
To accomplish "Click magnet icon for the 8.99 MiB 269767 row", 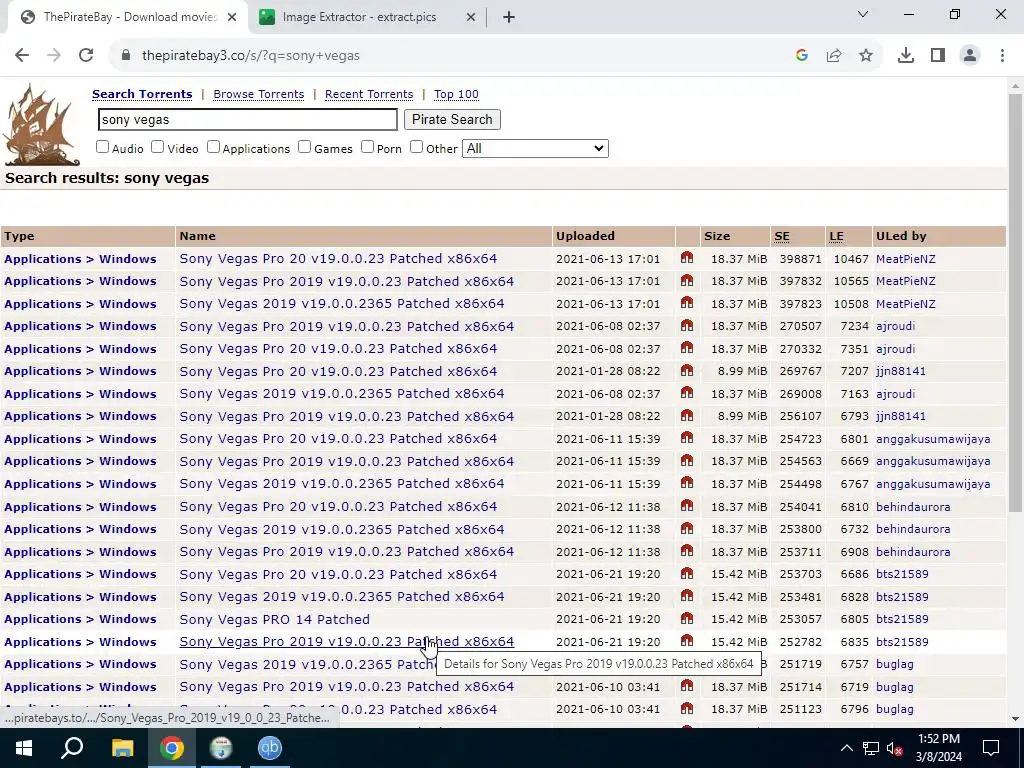I will 686,370.
